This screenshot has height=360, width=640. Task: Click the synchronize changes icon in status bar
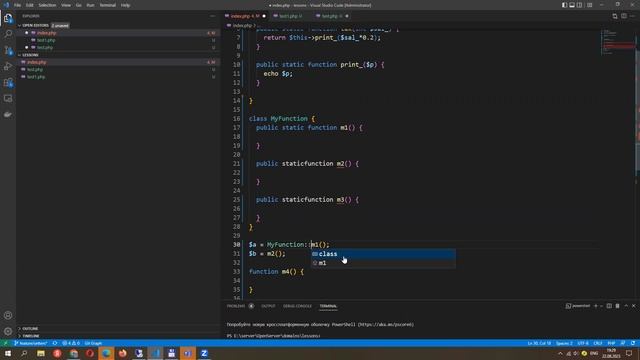55,343
